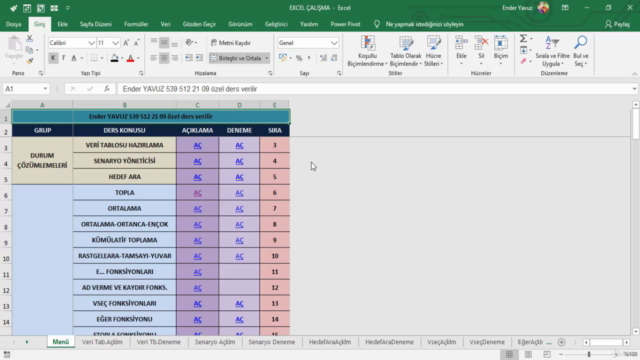Select cell SENARYO YÖNETİCİSİ
Screen dimensions: 640x360
pos(124,161)
